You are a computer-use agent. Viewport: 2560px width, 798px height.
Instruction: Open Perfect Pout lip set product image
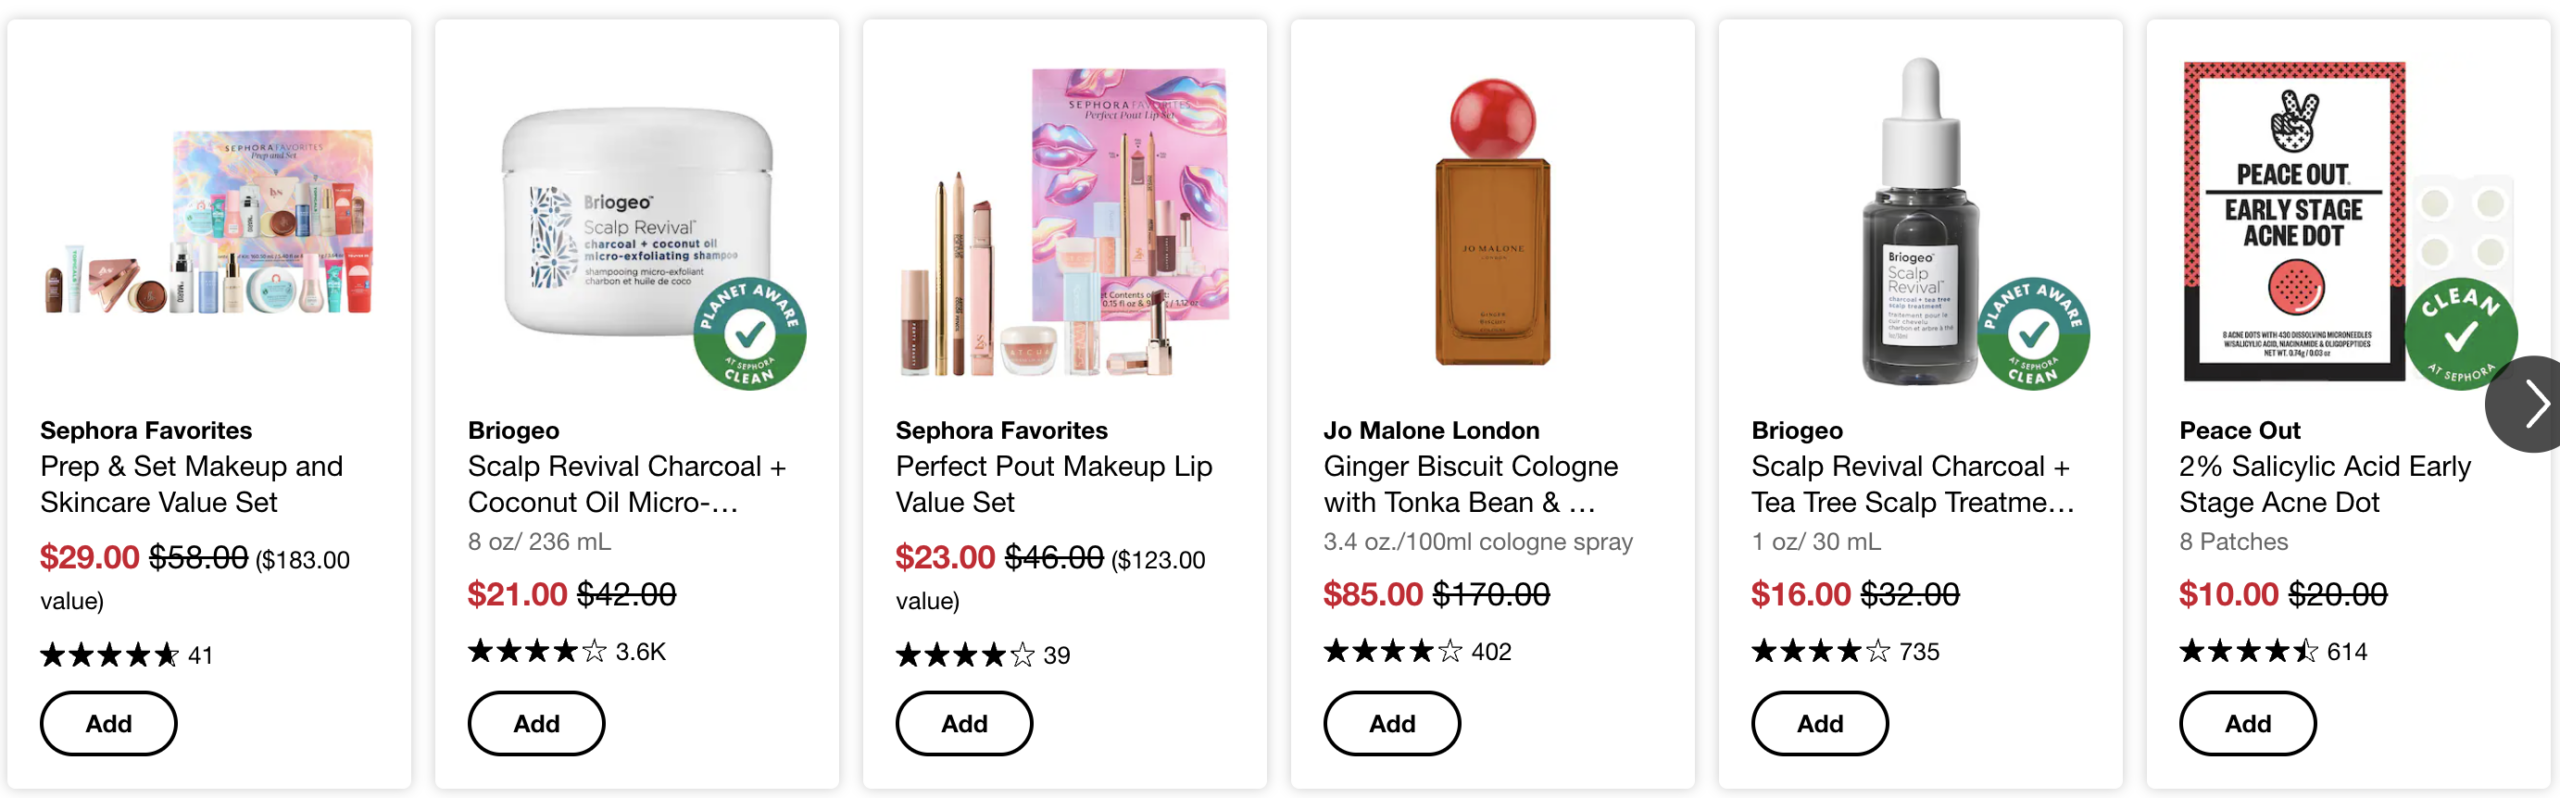tap(1065, 222)
